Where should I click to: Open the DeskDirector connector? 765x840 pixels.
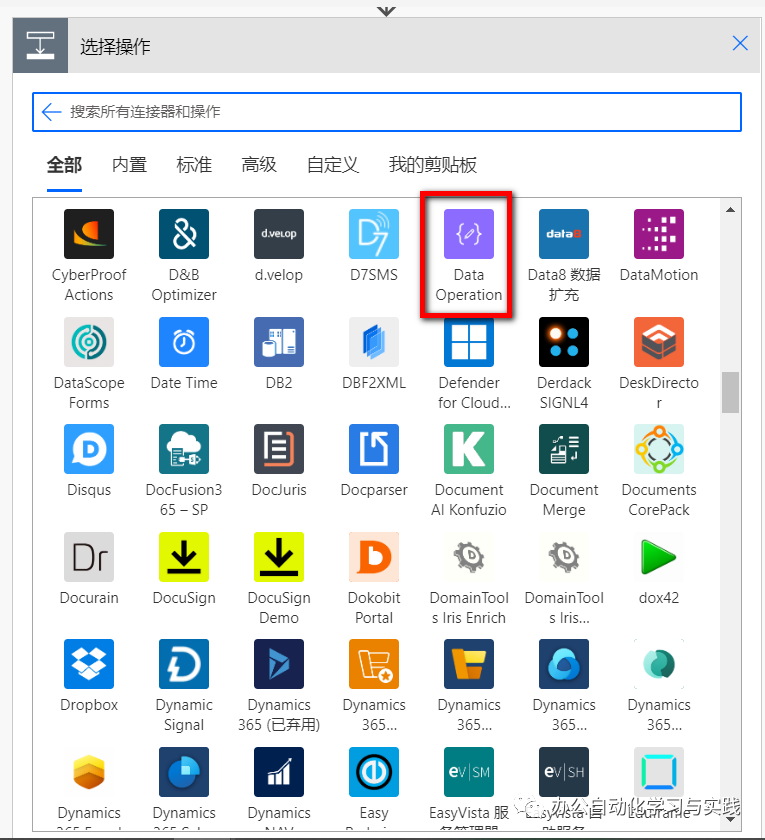(x=659, y=342)
